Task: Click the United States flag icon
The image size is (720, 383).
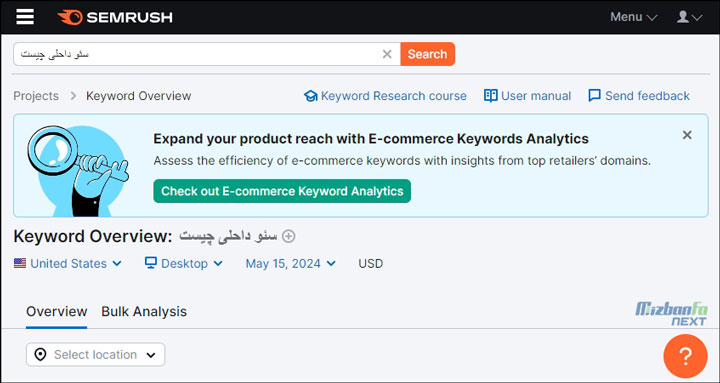Action: pos(20,264)
